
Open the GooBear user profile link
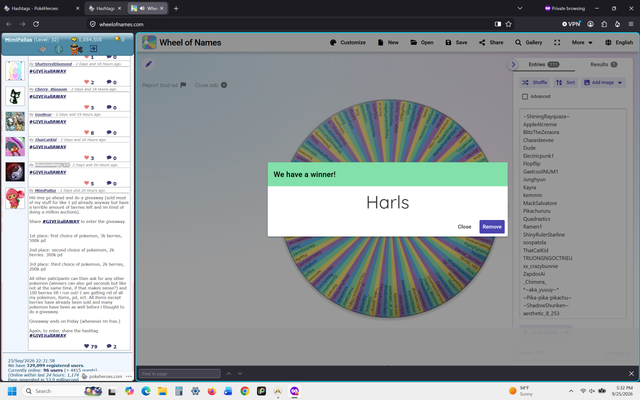click(43, 115)
